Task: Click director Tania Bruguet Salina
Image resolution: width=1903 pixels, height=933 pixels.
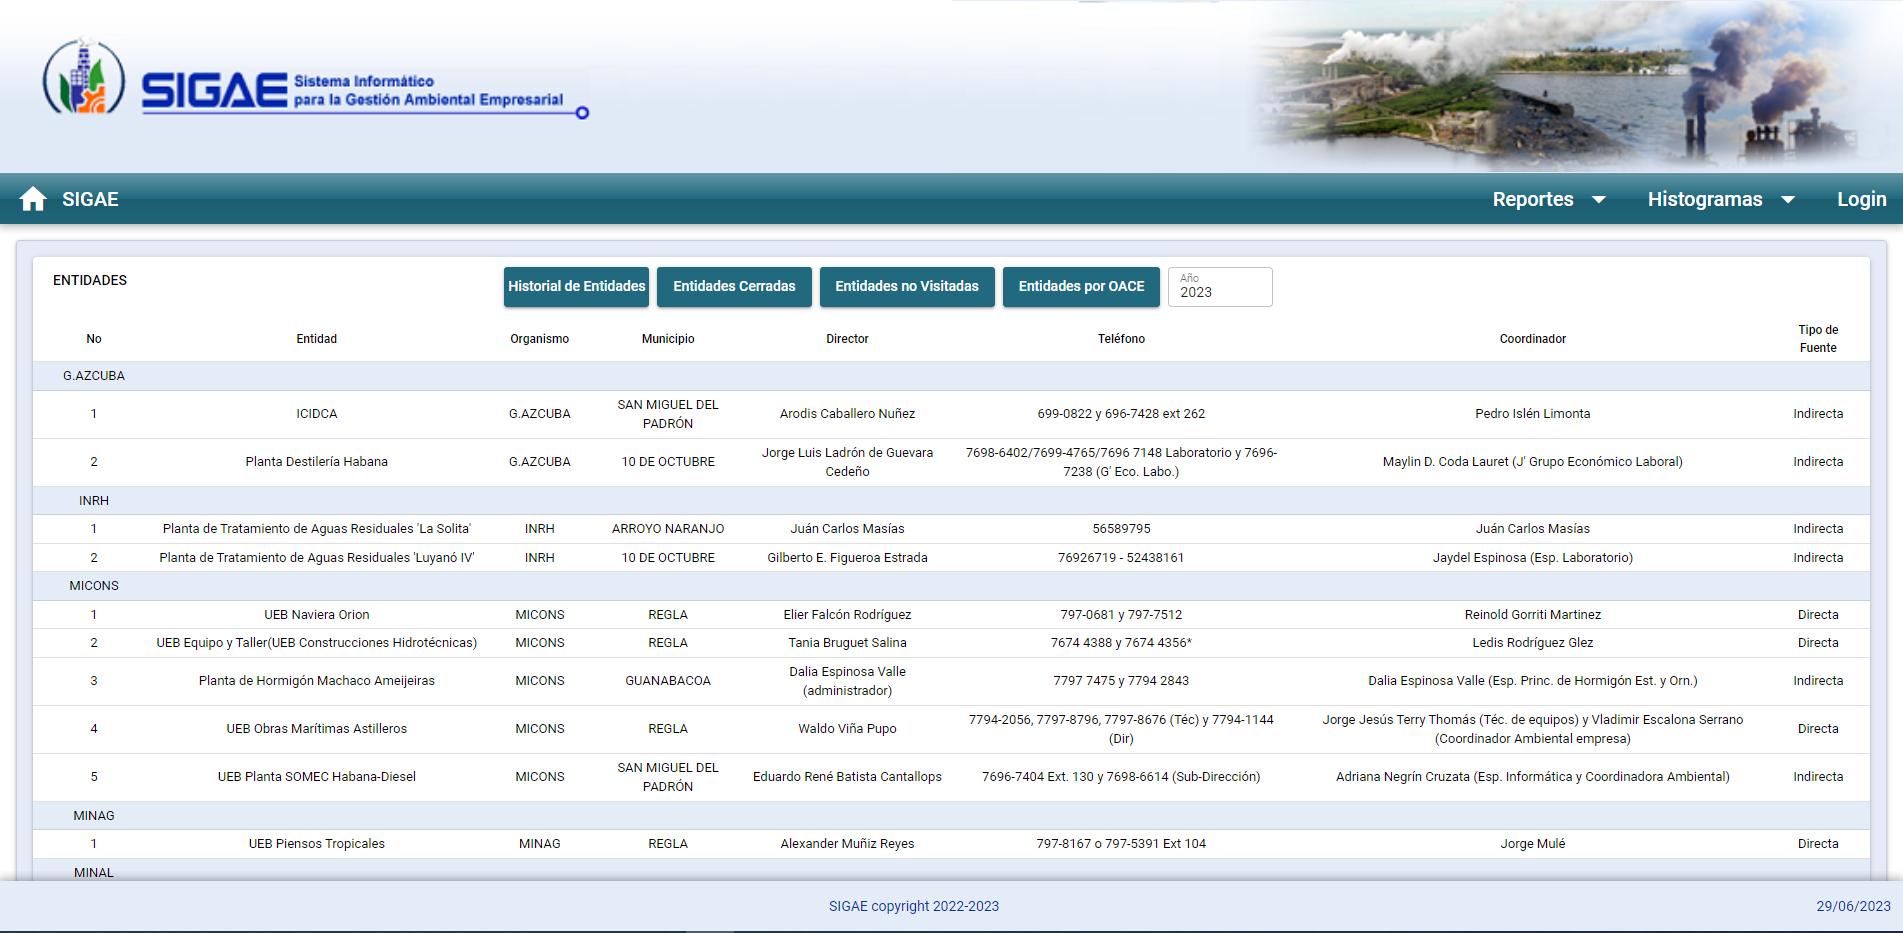Action: click(847, 643)
